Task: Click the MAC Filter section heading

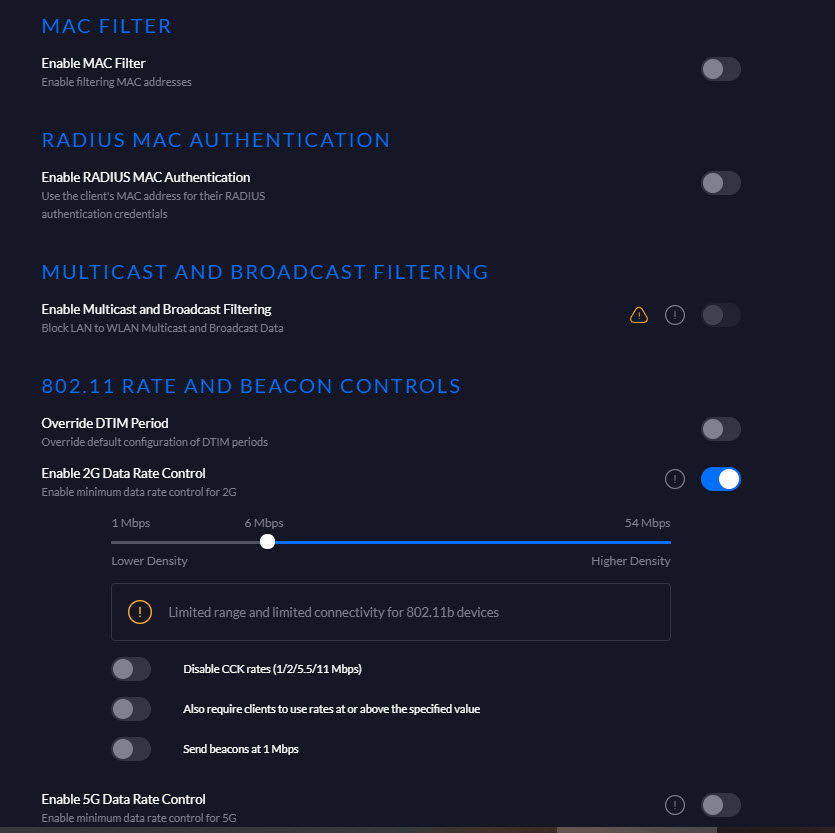Action: pos(107,26)
